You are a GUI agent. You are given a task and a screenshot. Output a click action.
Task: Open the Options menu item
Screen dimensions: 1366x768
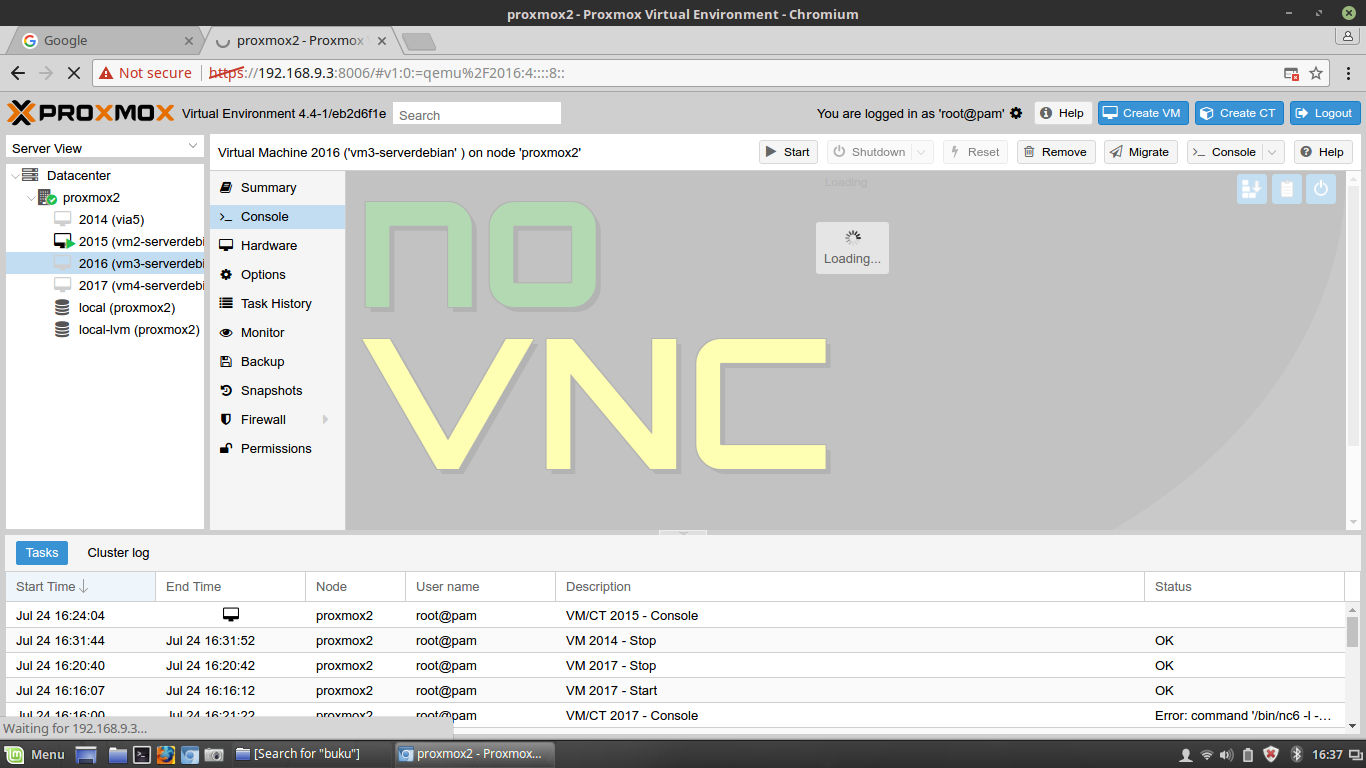click(x=277, y=275)
